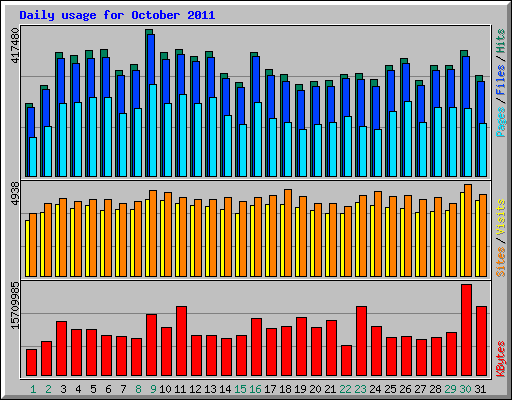Select the cyan Pages bar for day 1
This screenshot has width=512, height=400.
tap(33, 157)
